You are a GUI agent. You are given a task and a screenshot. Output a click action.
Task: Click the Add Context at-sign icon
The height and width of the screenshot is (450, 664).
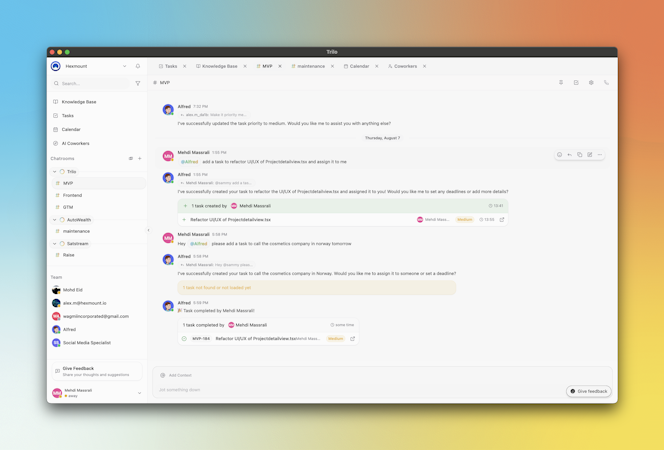point(163,375)
